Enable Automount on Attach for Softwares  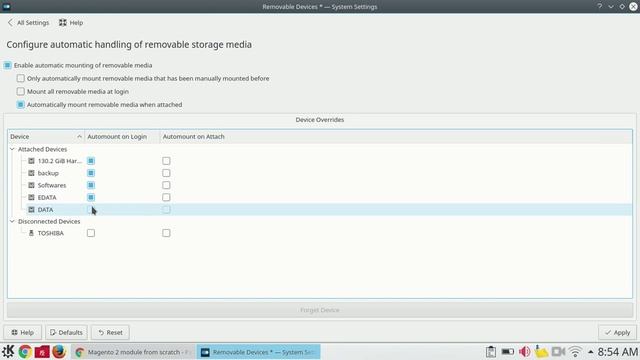[166, 185]
